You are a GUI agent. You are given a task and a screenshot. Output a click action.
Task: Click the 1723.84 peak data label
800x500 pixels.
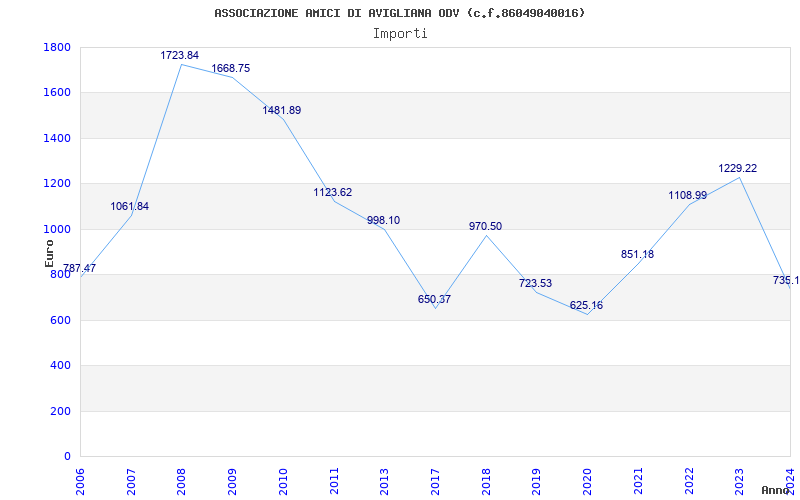tap(180, 56)
